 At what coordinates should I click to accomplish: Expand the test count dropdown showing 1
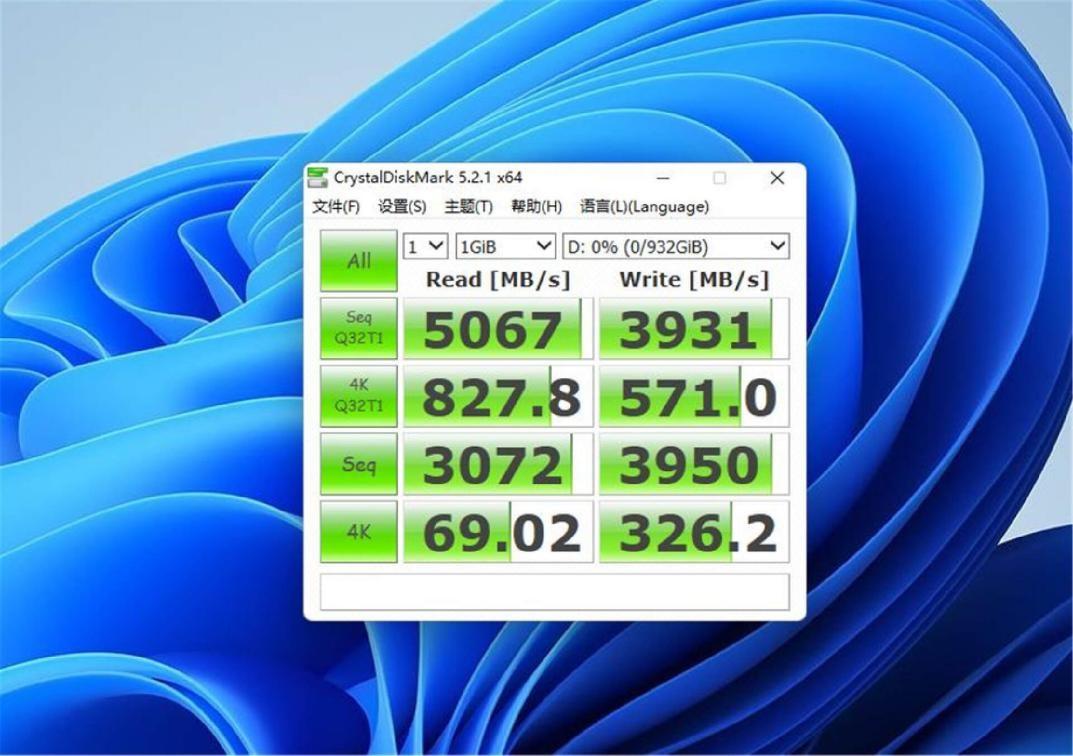426,246
